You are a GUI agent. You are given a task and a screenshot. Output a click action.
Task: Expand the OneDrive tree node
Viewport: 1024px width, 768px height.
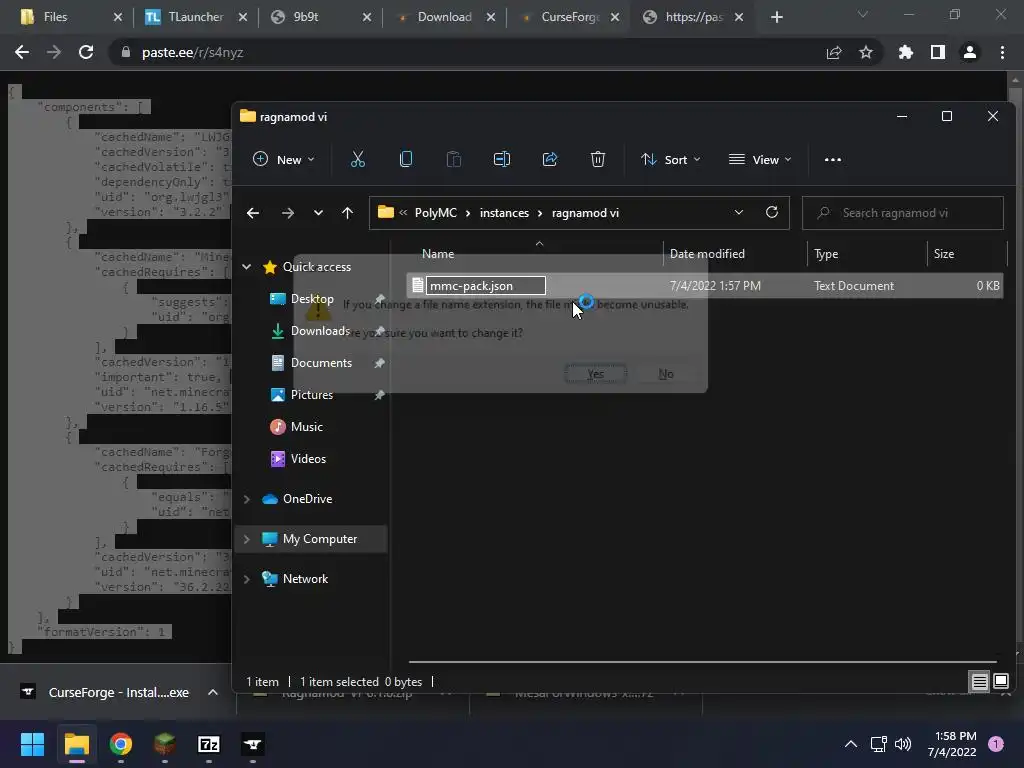pyautogui.click(x=247, y=499)
